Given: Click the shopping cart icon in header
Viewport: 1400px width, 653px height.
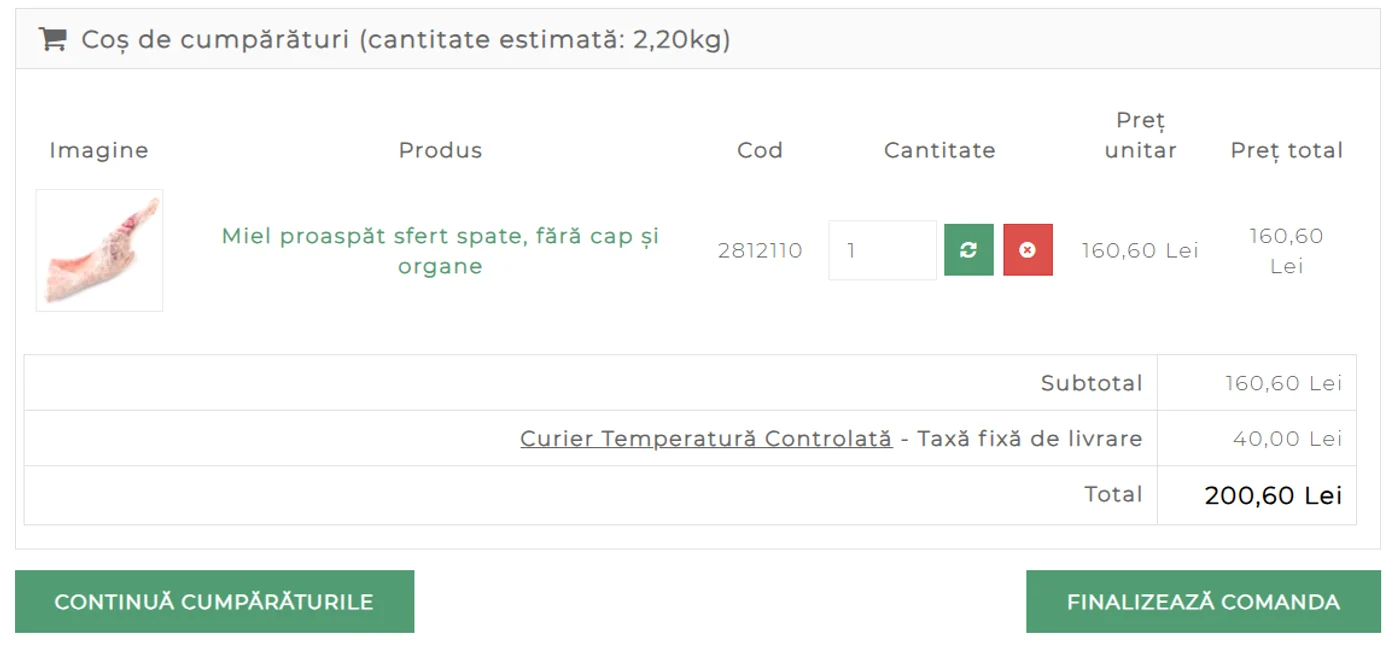Looking at the screenshot, I should coord(52,39).
